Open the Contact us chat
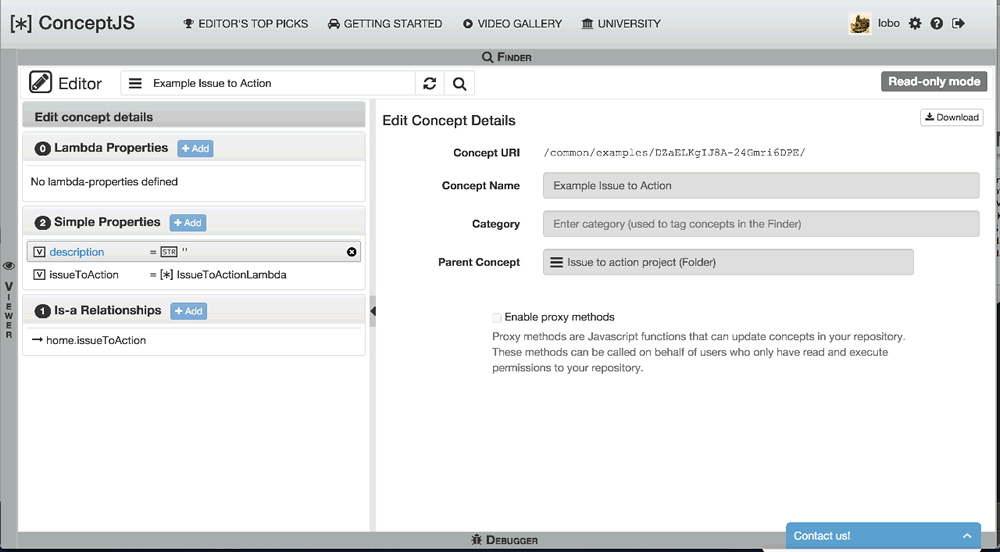 click(x=883, y=536)
